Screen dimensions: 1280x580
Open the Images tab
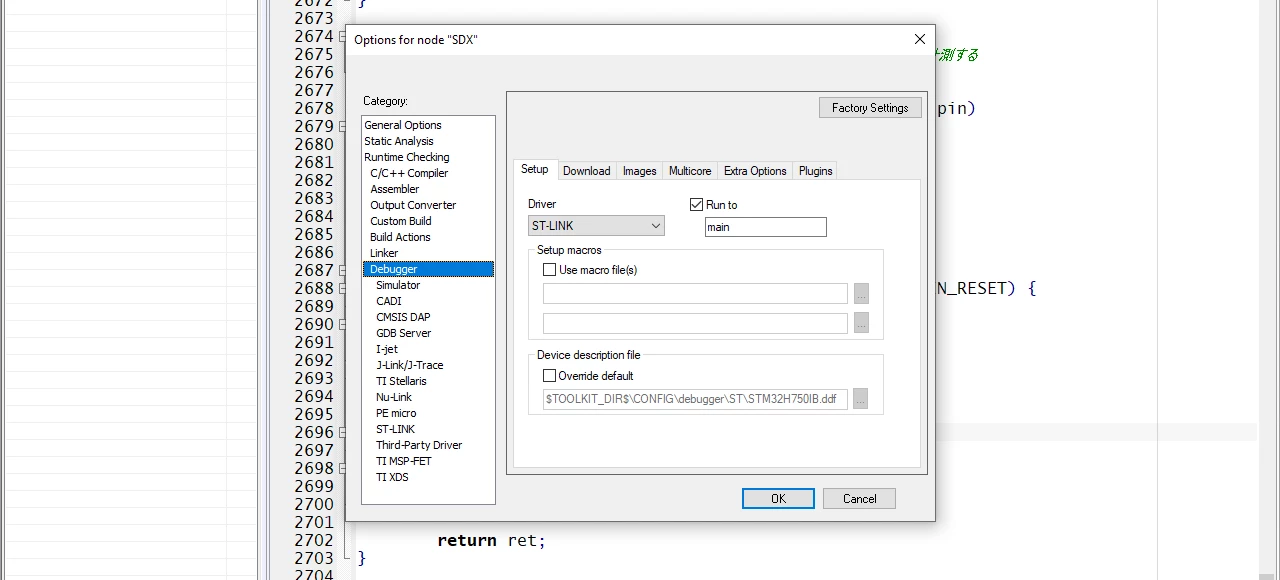(640, 171)
